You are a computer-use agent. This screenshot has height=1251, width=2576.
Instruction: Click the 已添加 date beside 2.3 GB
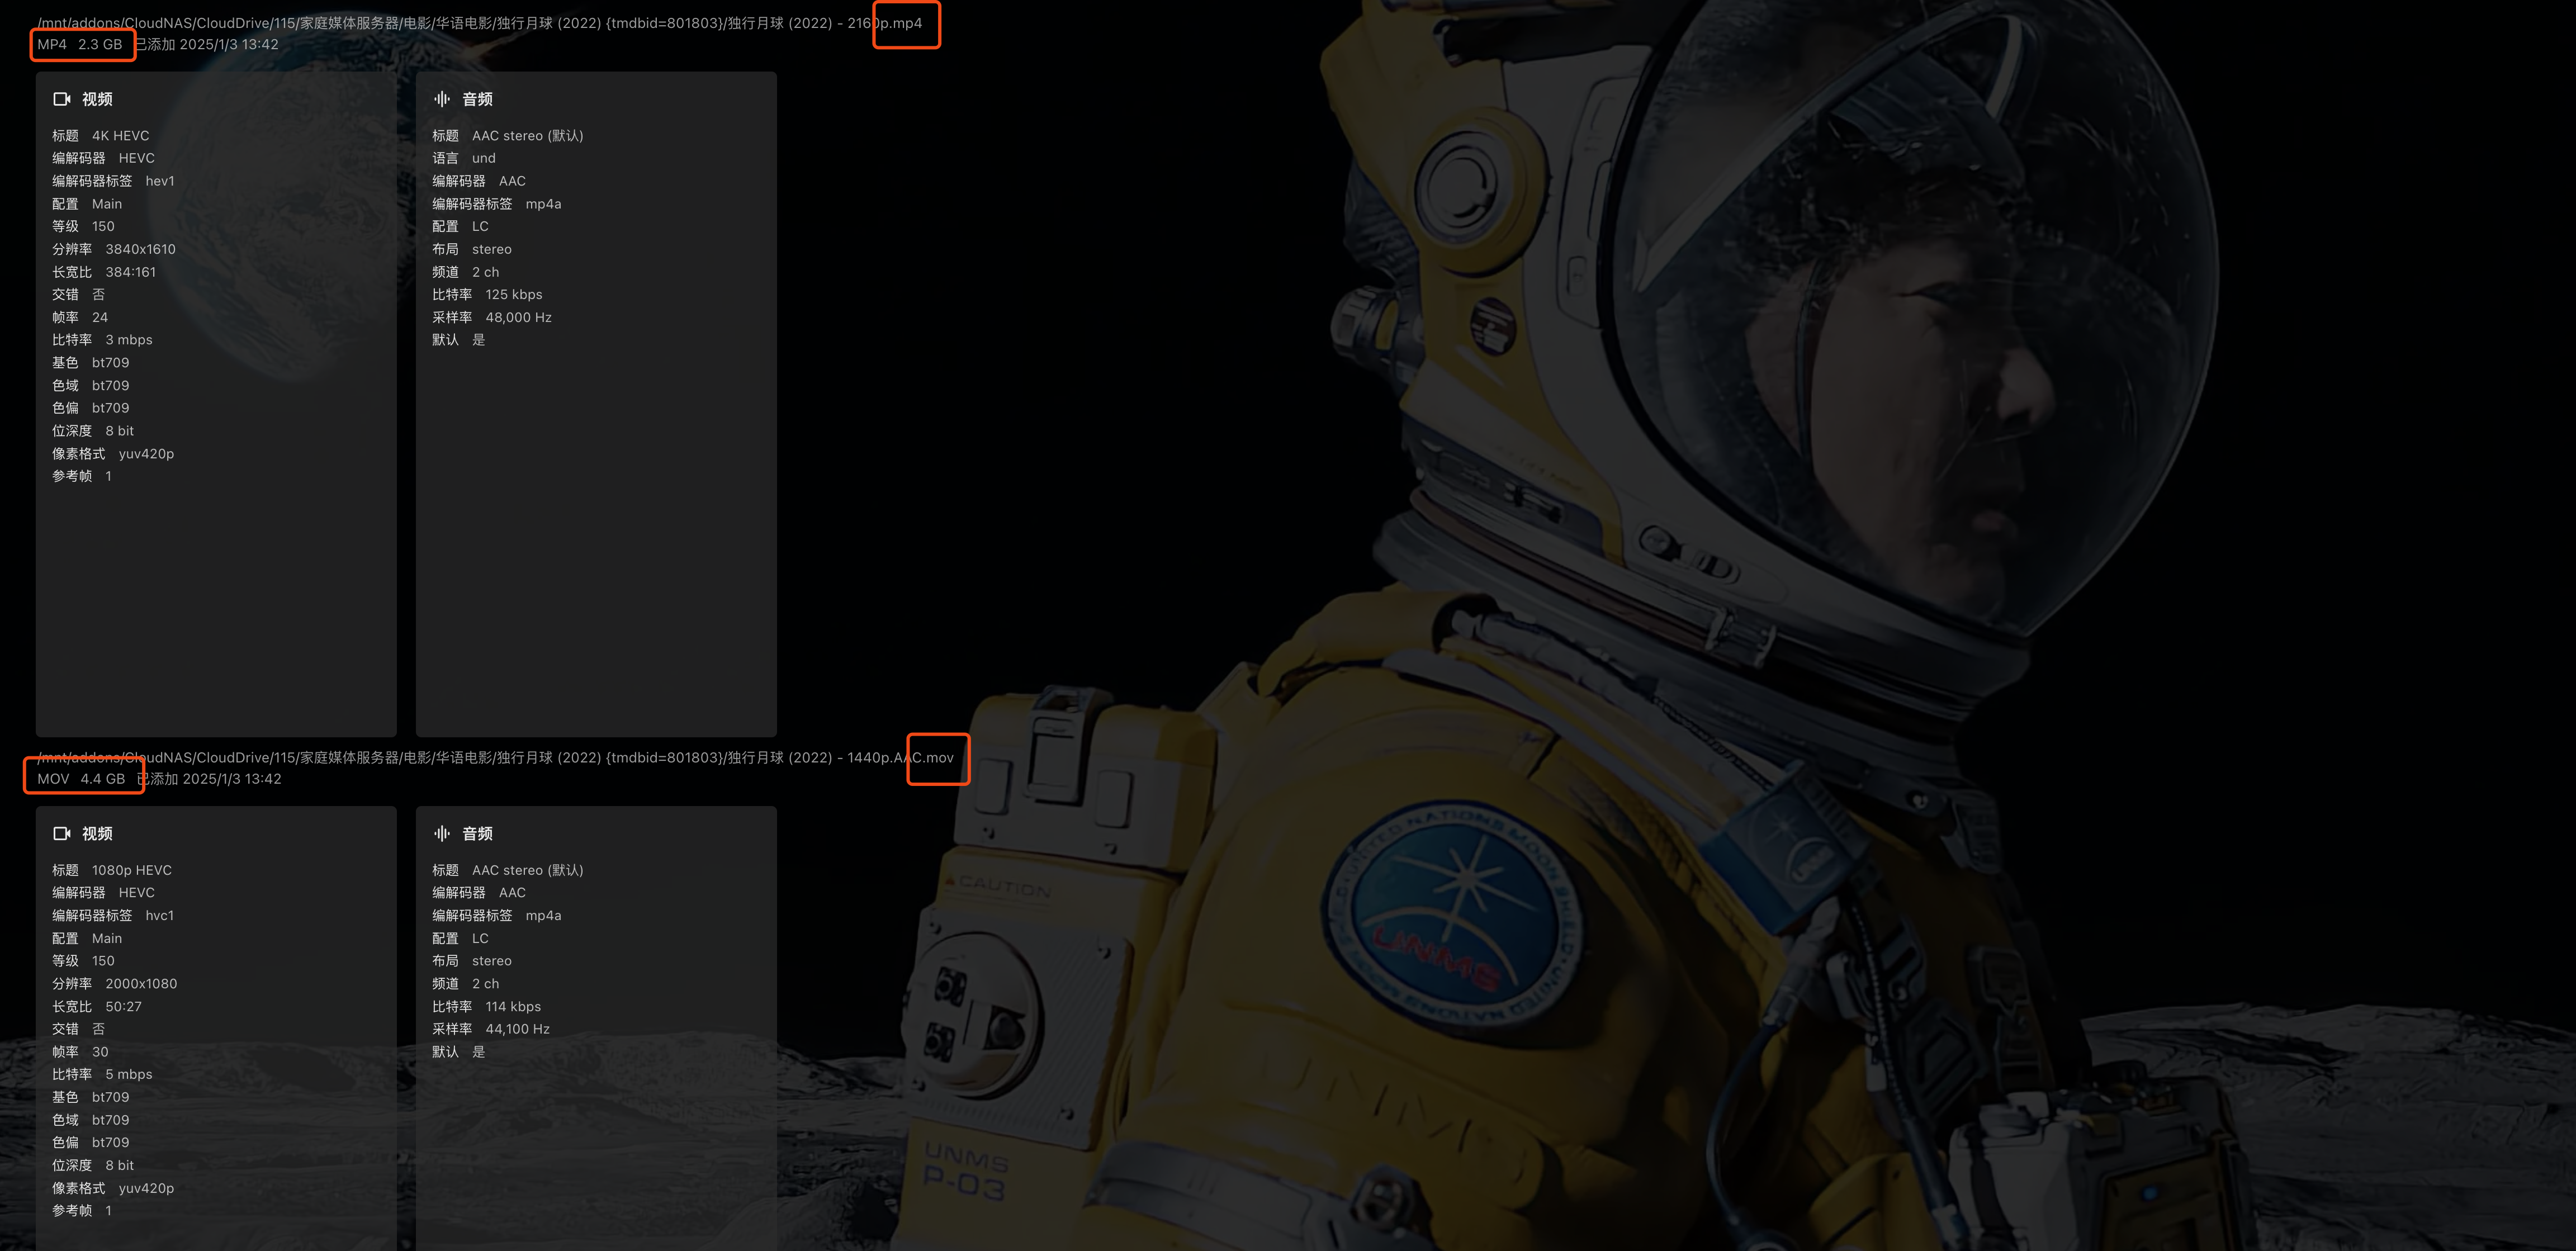click(207, 44)
